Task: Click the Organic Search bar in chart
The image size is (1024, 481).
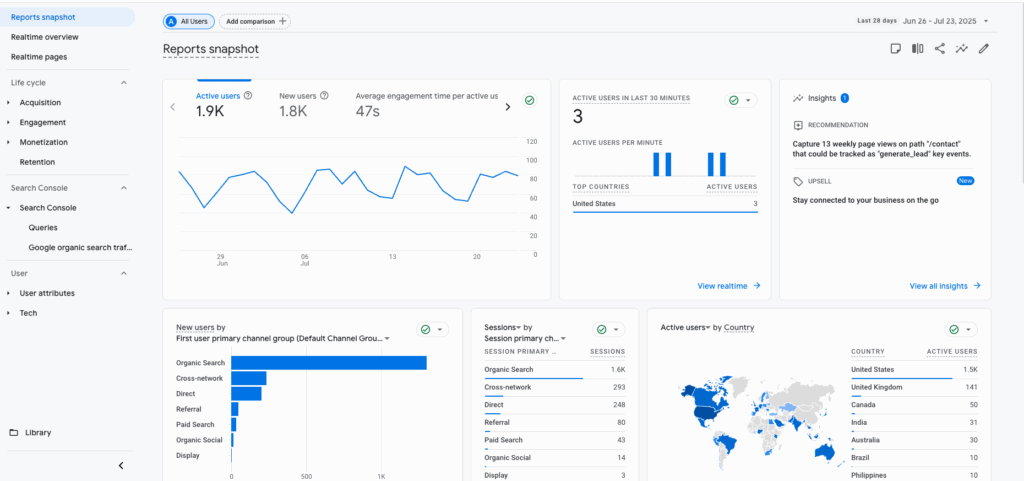Action: (x=328, y=363)
